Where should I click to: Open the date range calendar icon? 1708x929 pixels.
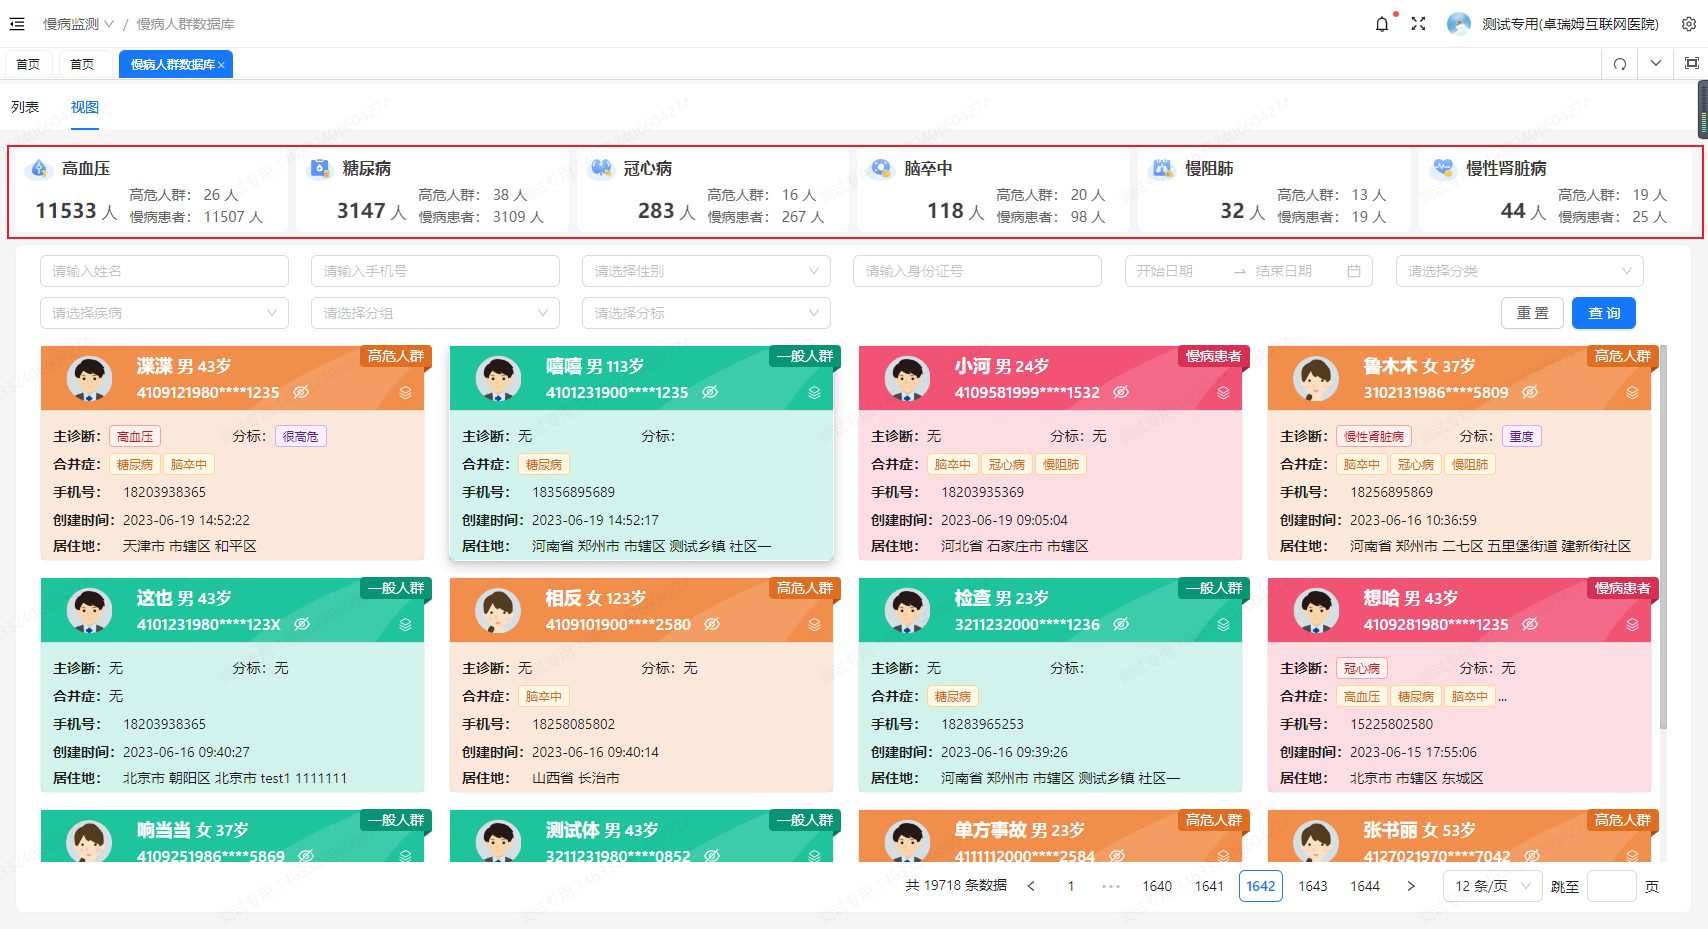pos(1354,271)
